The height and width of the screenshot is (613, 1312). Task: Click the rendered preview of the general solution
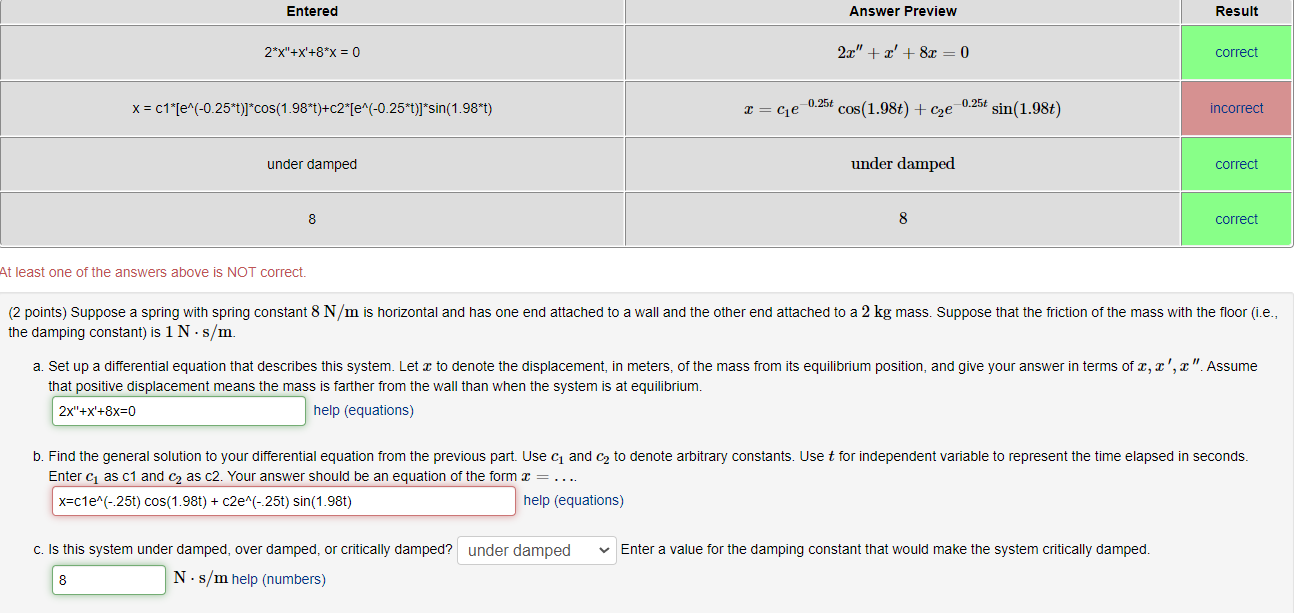click(902, 107)
